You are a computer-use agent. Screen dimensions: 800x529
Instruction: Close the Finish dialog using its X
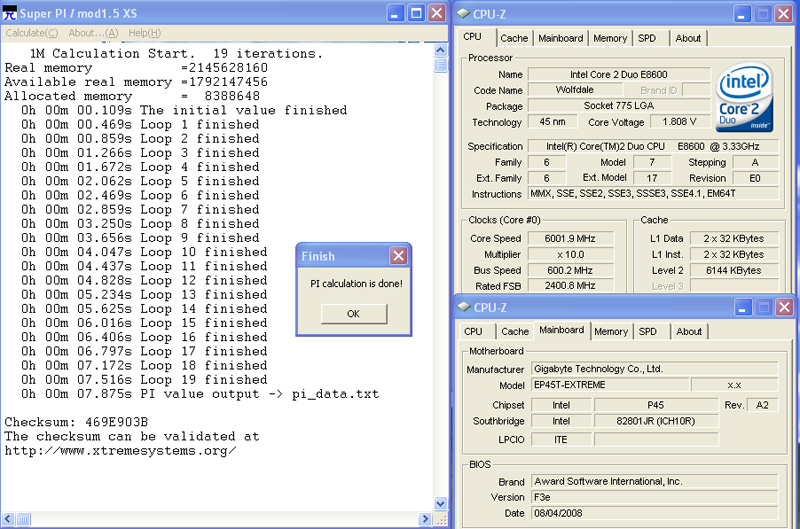398,256
